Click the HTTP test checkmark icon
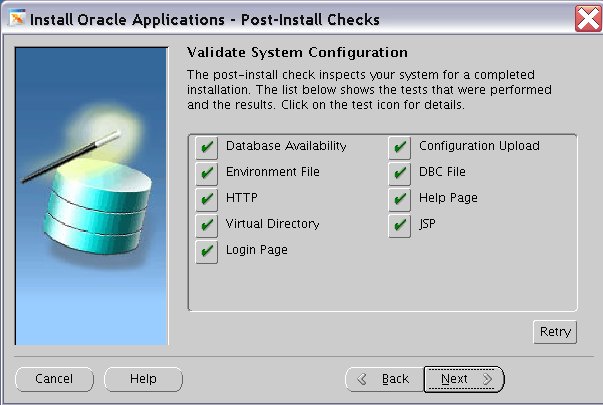This screenshot has height=405, width=603. pyautogui.click(x=207, y=199)
